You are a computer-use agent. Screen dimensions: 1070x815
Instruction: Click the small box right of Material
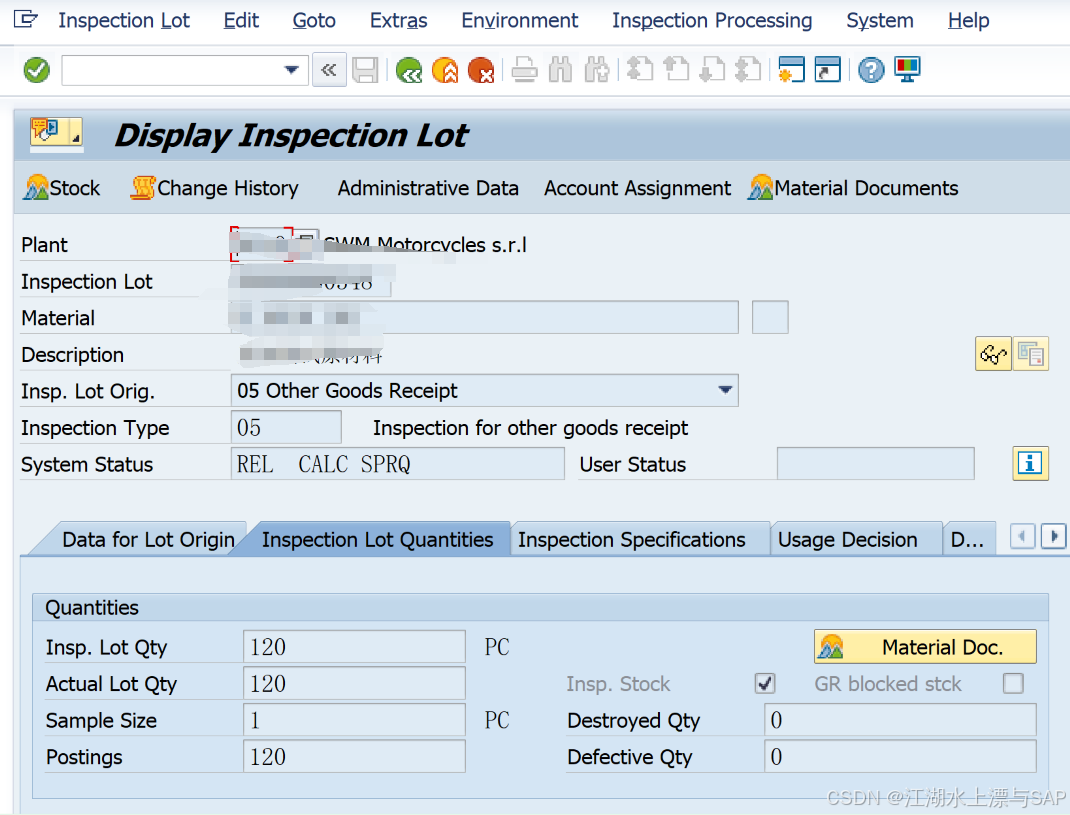pyautogui.click(x=770, y=317)
